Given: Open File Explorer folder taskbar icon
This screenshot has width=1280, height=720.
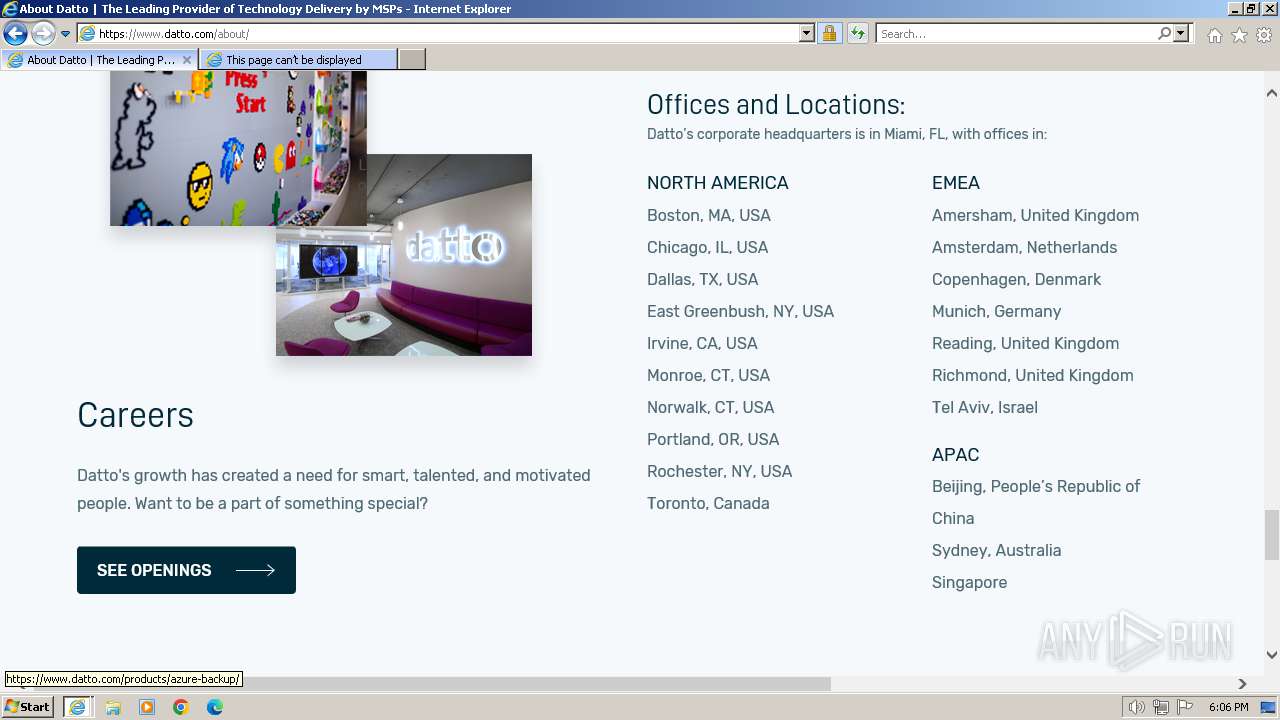Looking at the screenshot, I should click(113, 707).
